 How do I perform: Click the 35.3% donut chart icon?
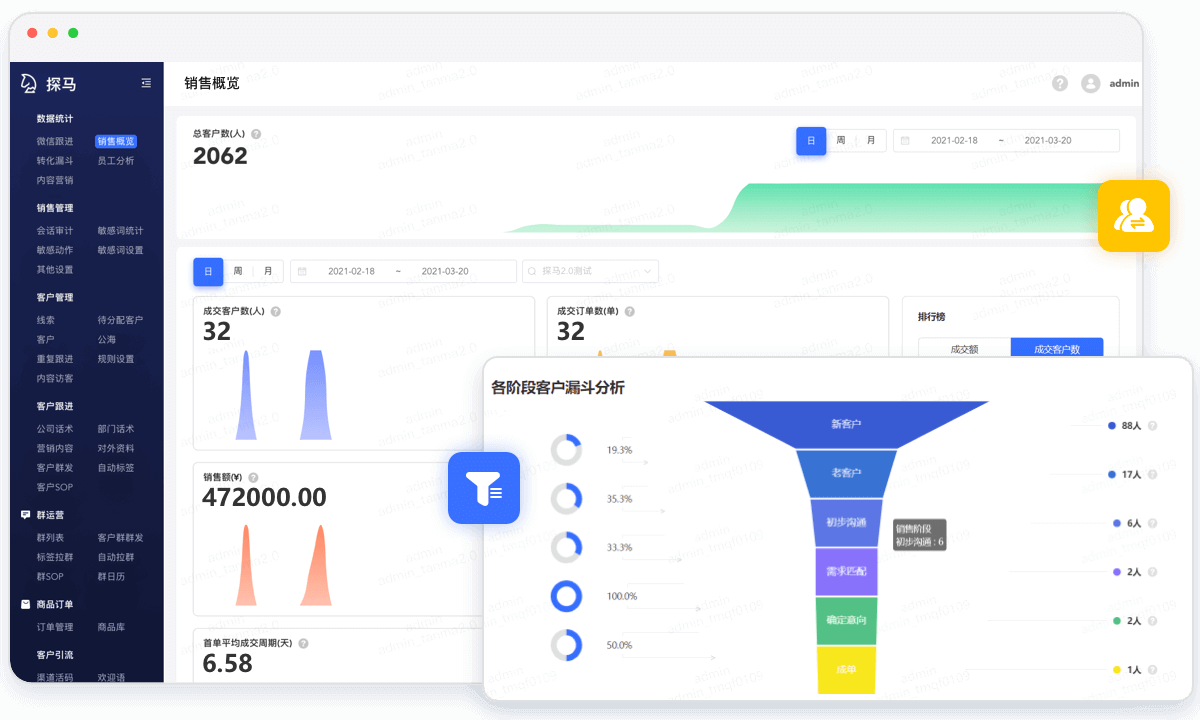tap(566, 499)
